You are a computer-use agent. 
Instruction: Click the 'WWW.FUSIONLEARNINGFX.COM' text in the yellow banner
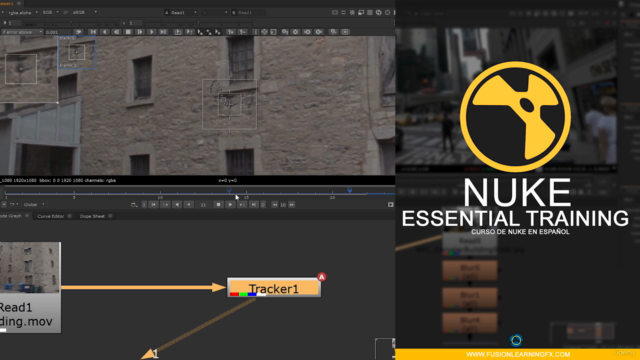(x=518, y=354)
